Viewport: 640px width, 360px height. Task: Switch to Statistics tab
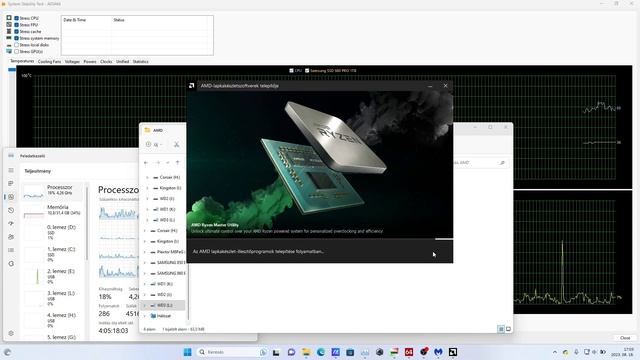pyautogui.click(x=140, y=62)
